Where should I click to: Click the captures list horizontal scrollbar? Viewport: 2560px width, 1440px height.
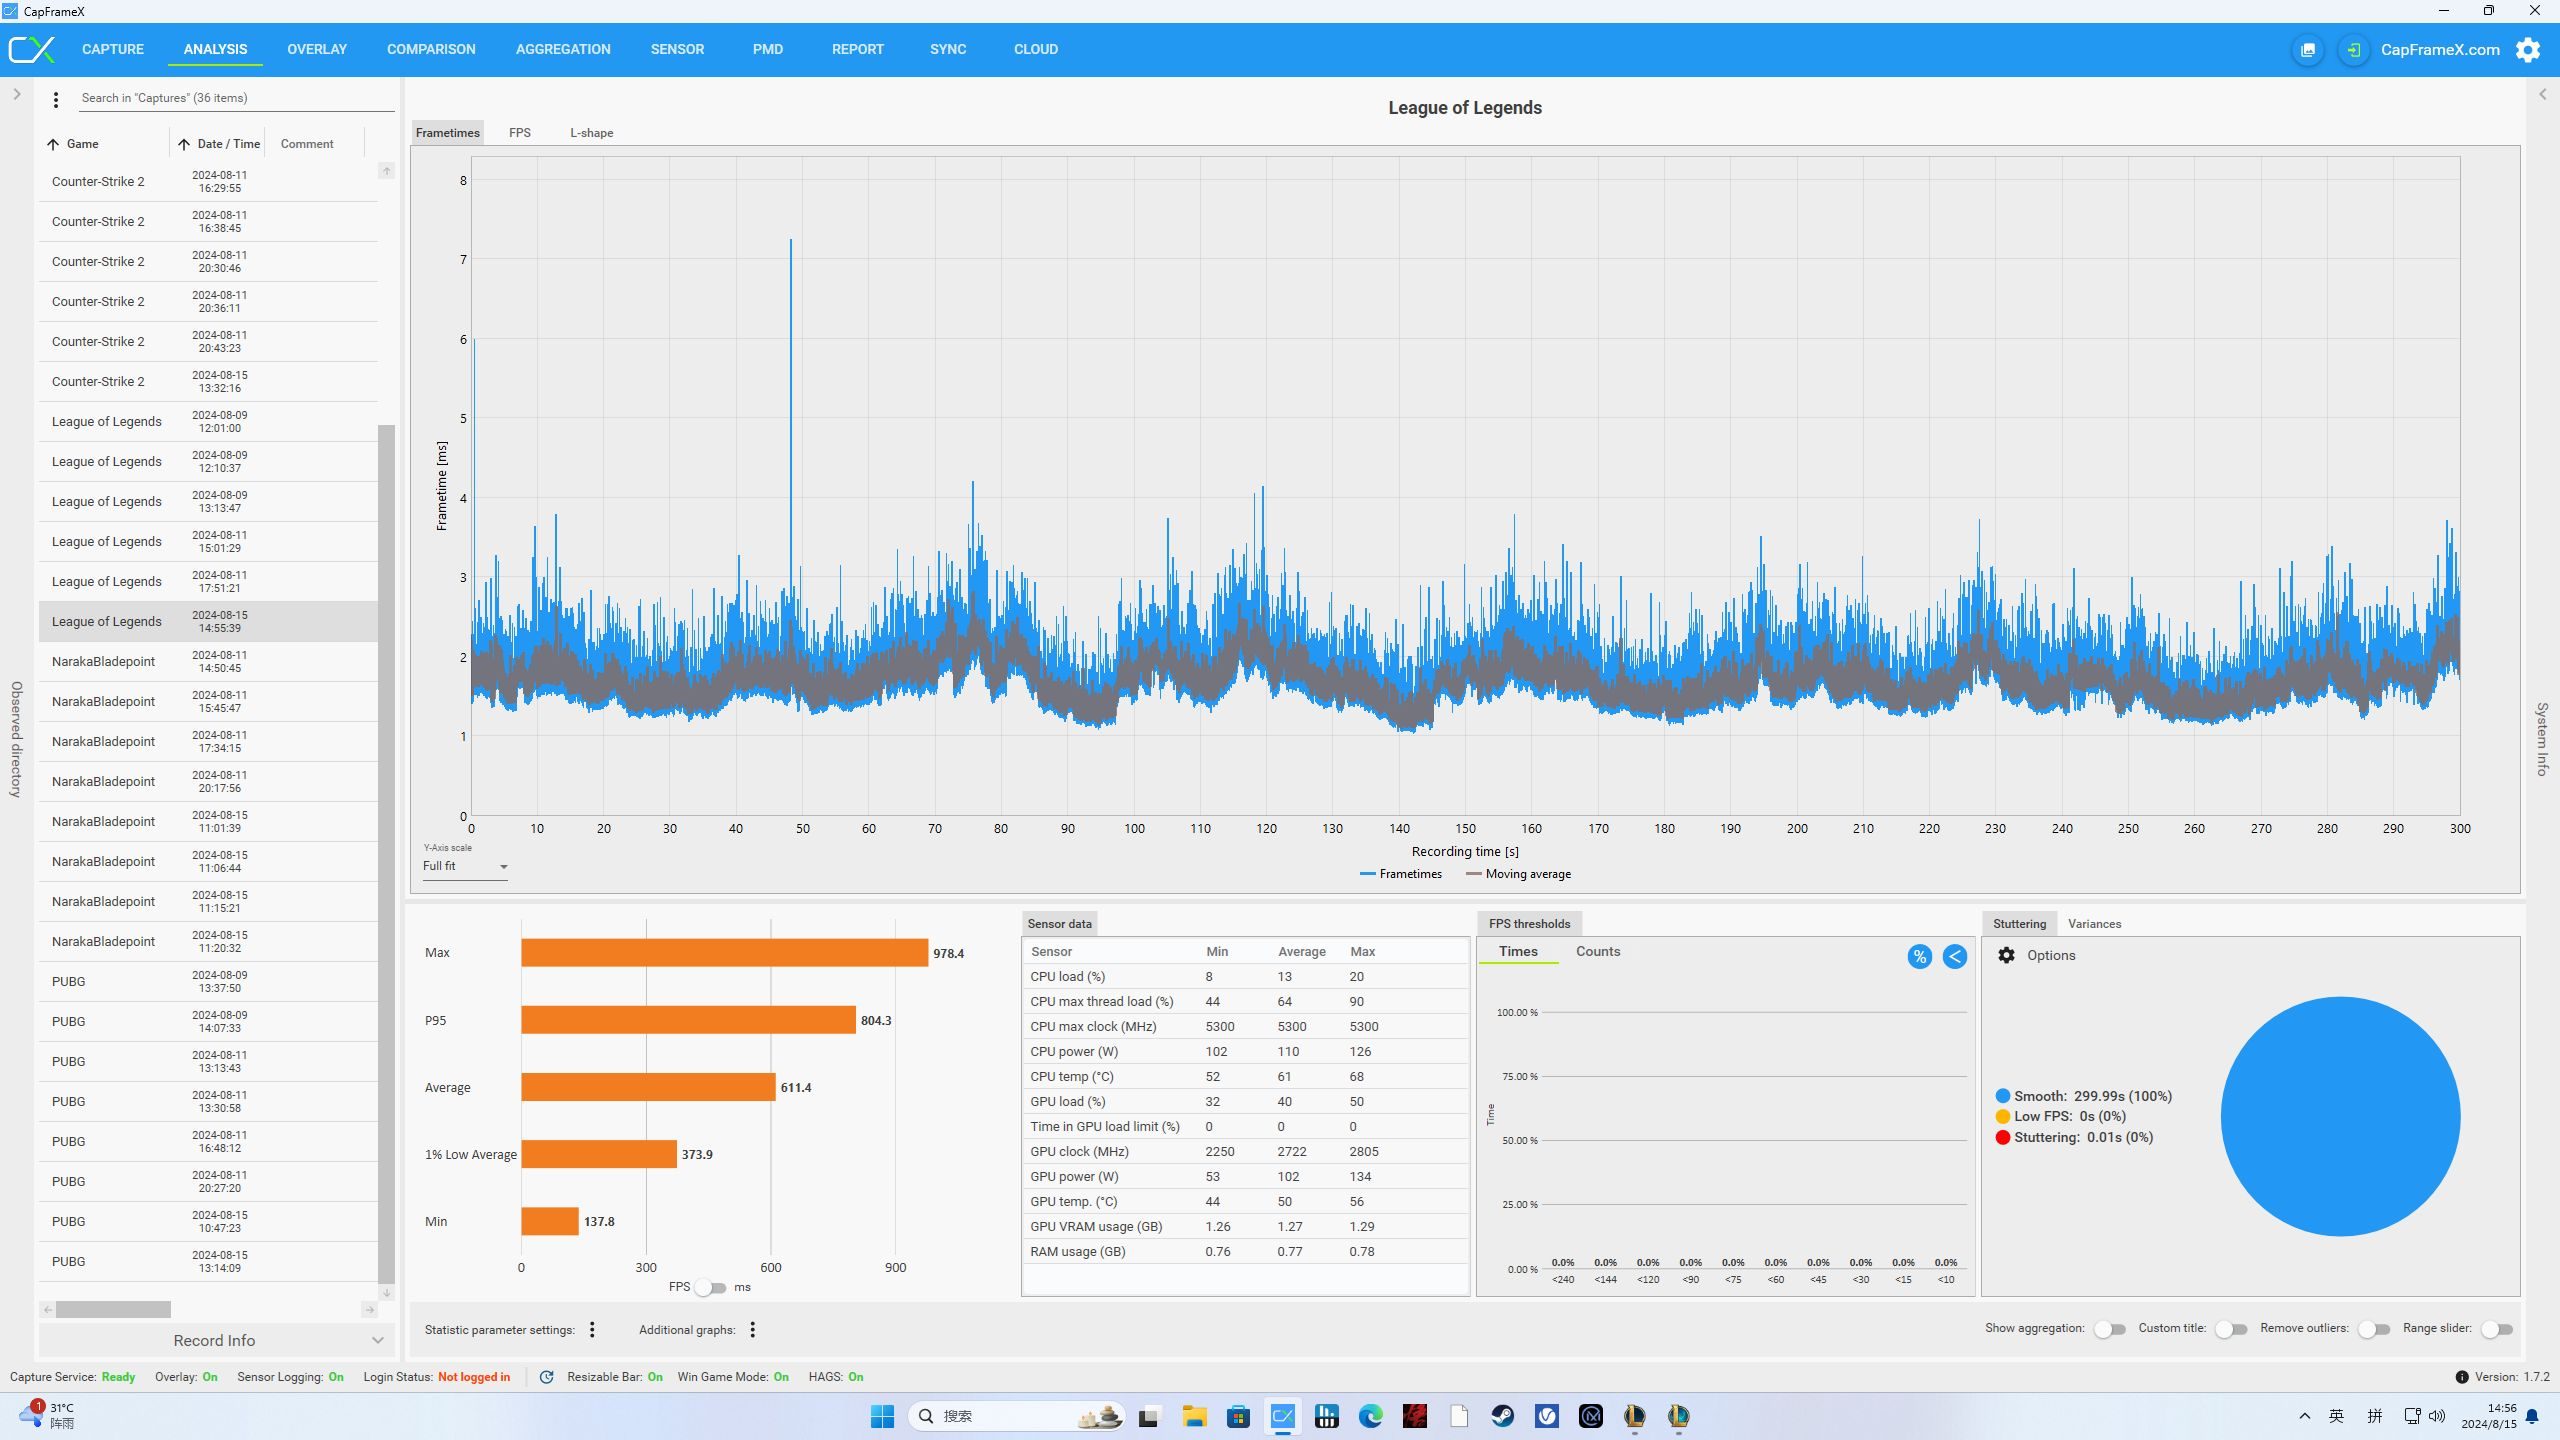coord(113,1309)
